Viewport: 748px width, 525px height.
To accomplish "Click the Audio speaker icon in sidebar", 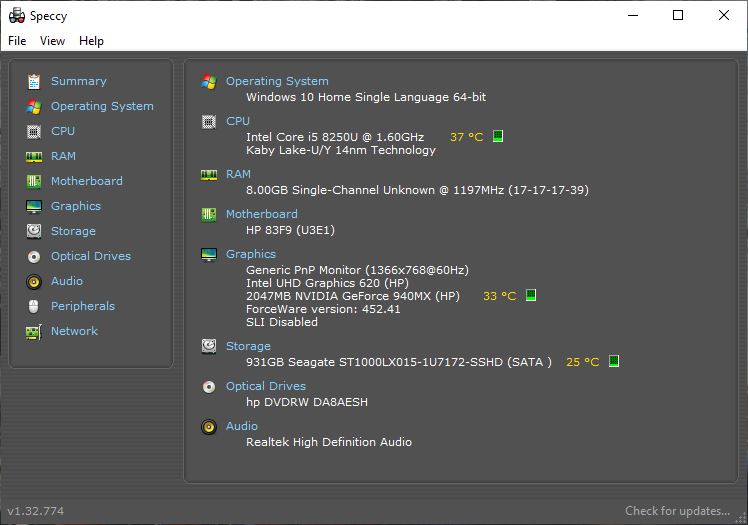I will click(x=34, y=281).
